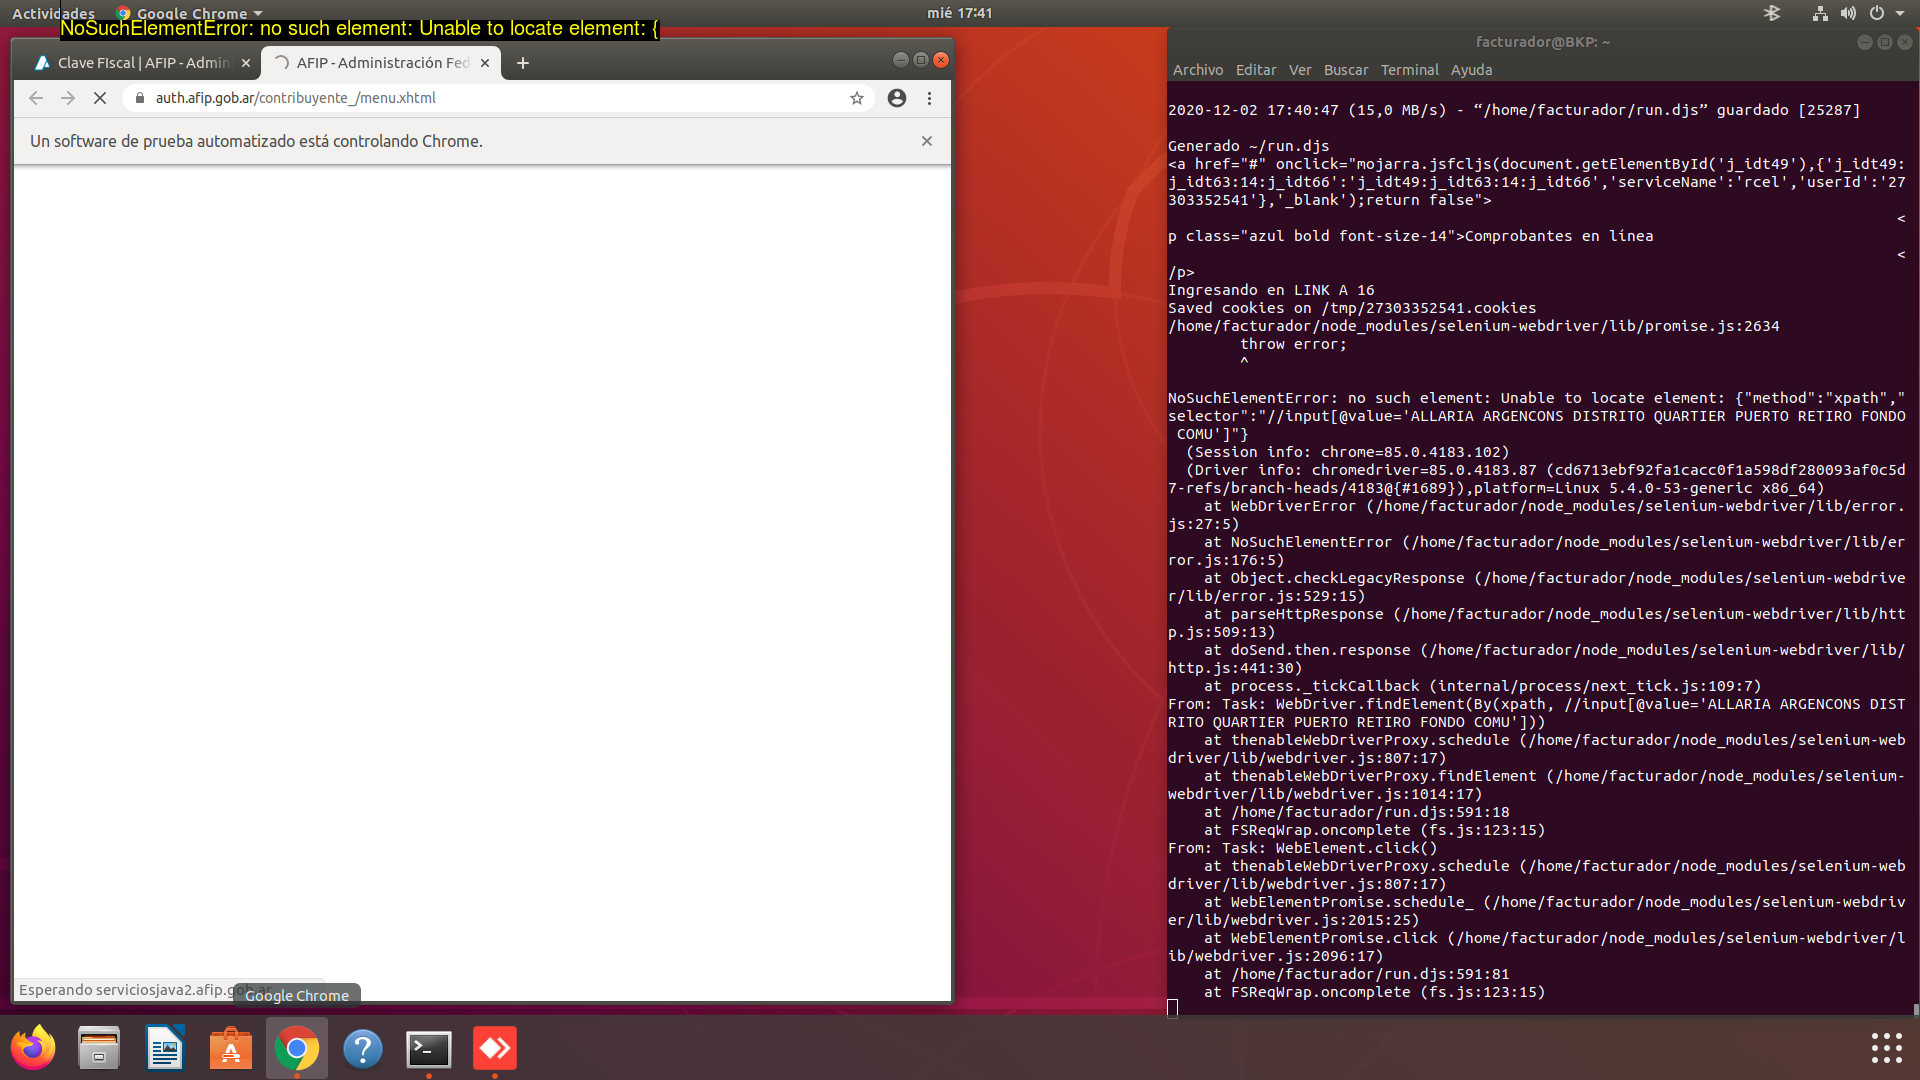The image size is (1920, 1080).
Task: Open Buscar menu in terminal
Action: (x=1346, y=70)
